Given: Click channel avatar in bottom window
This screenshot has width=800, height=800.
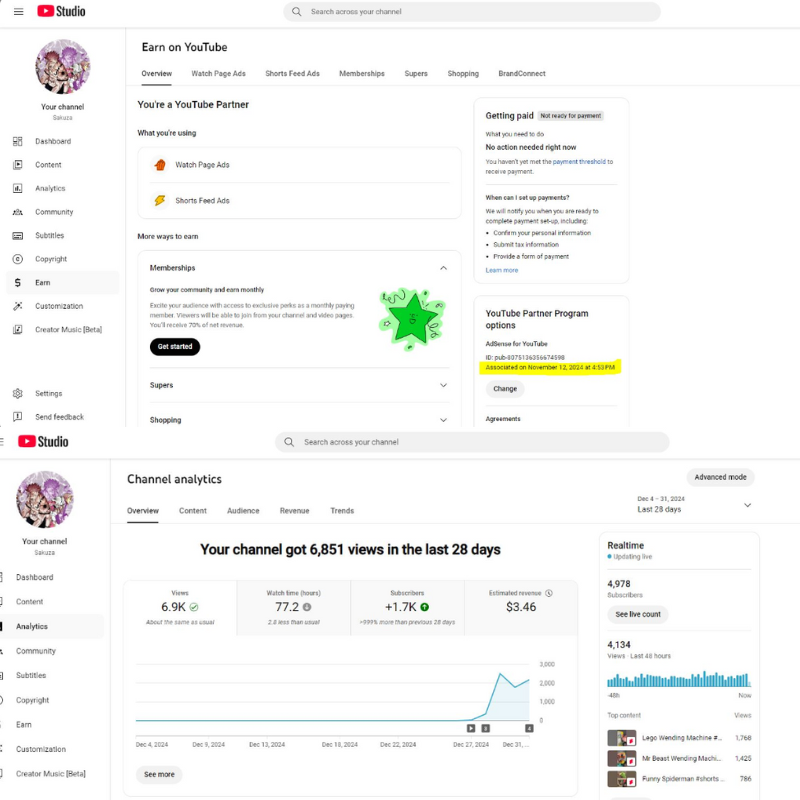Looking at the screenshot, I should pyautogui.click(x=45, y=499).
